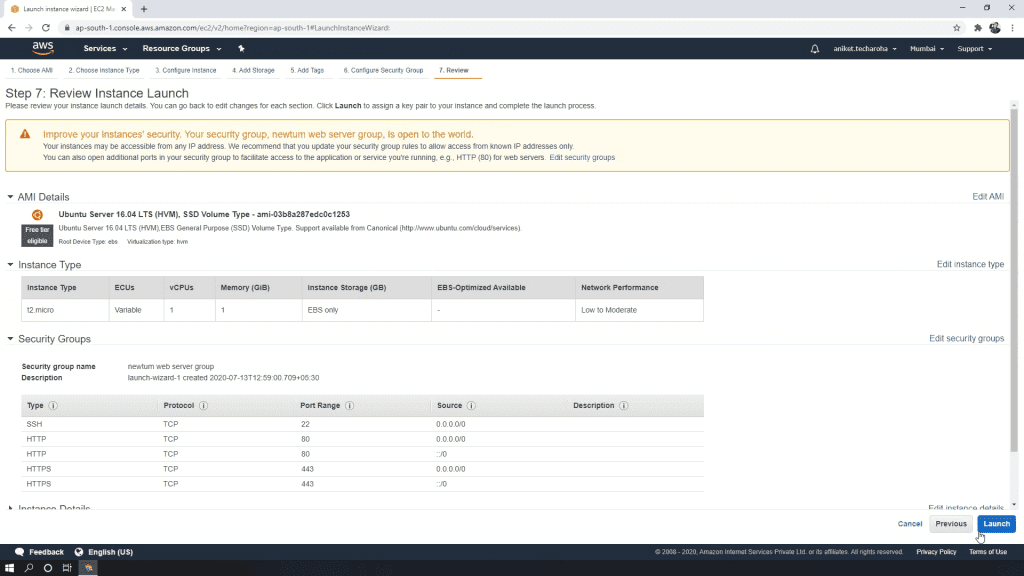Image resolution: width=1024 pixels, height=576 pixels.
Task: Click the warning triangle icon in banner
Action: pyautogui.click(x=25, y=134)
